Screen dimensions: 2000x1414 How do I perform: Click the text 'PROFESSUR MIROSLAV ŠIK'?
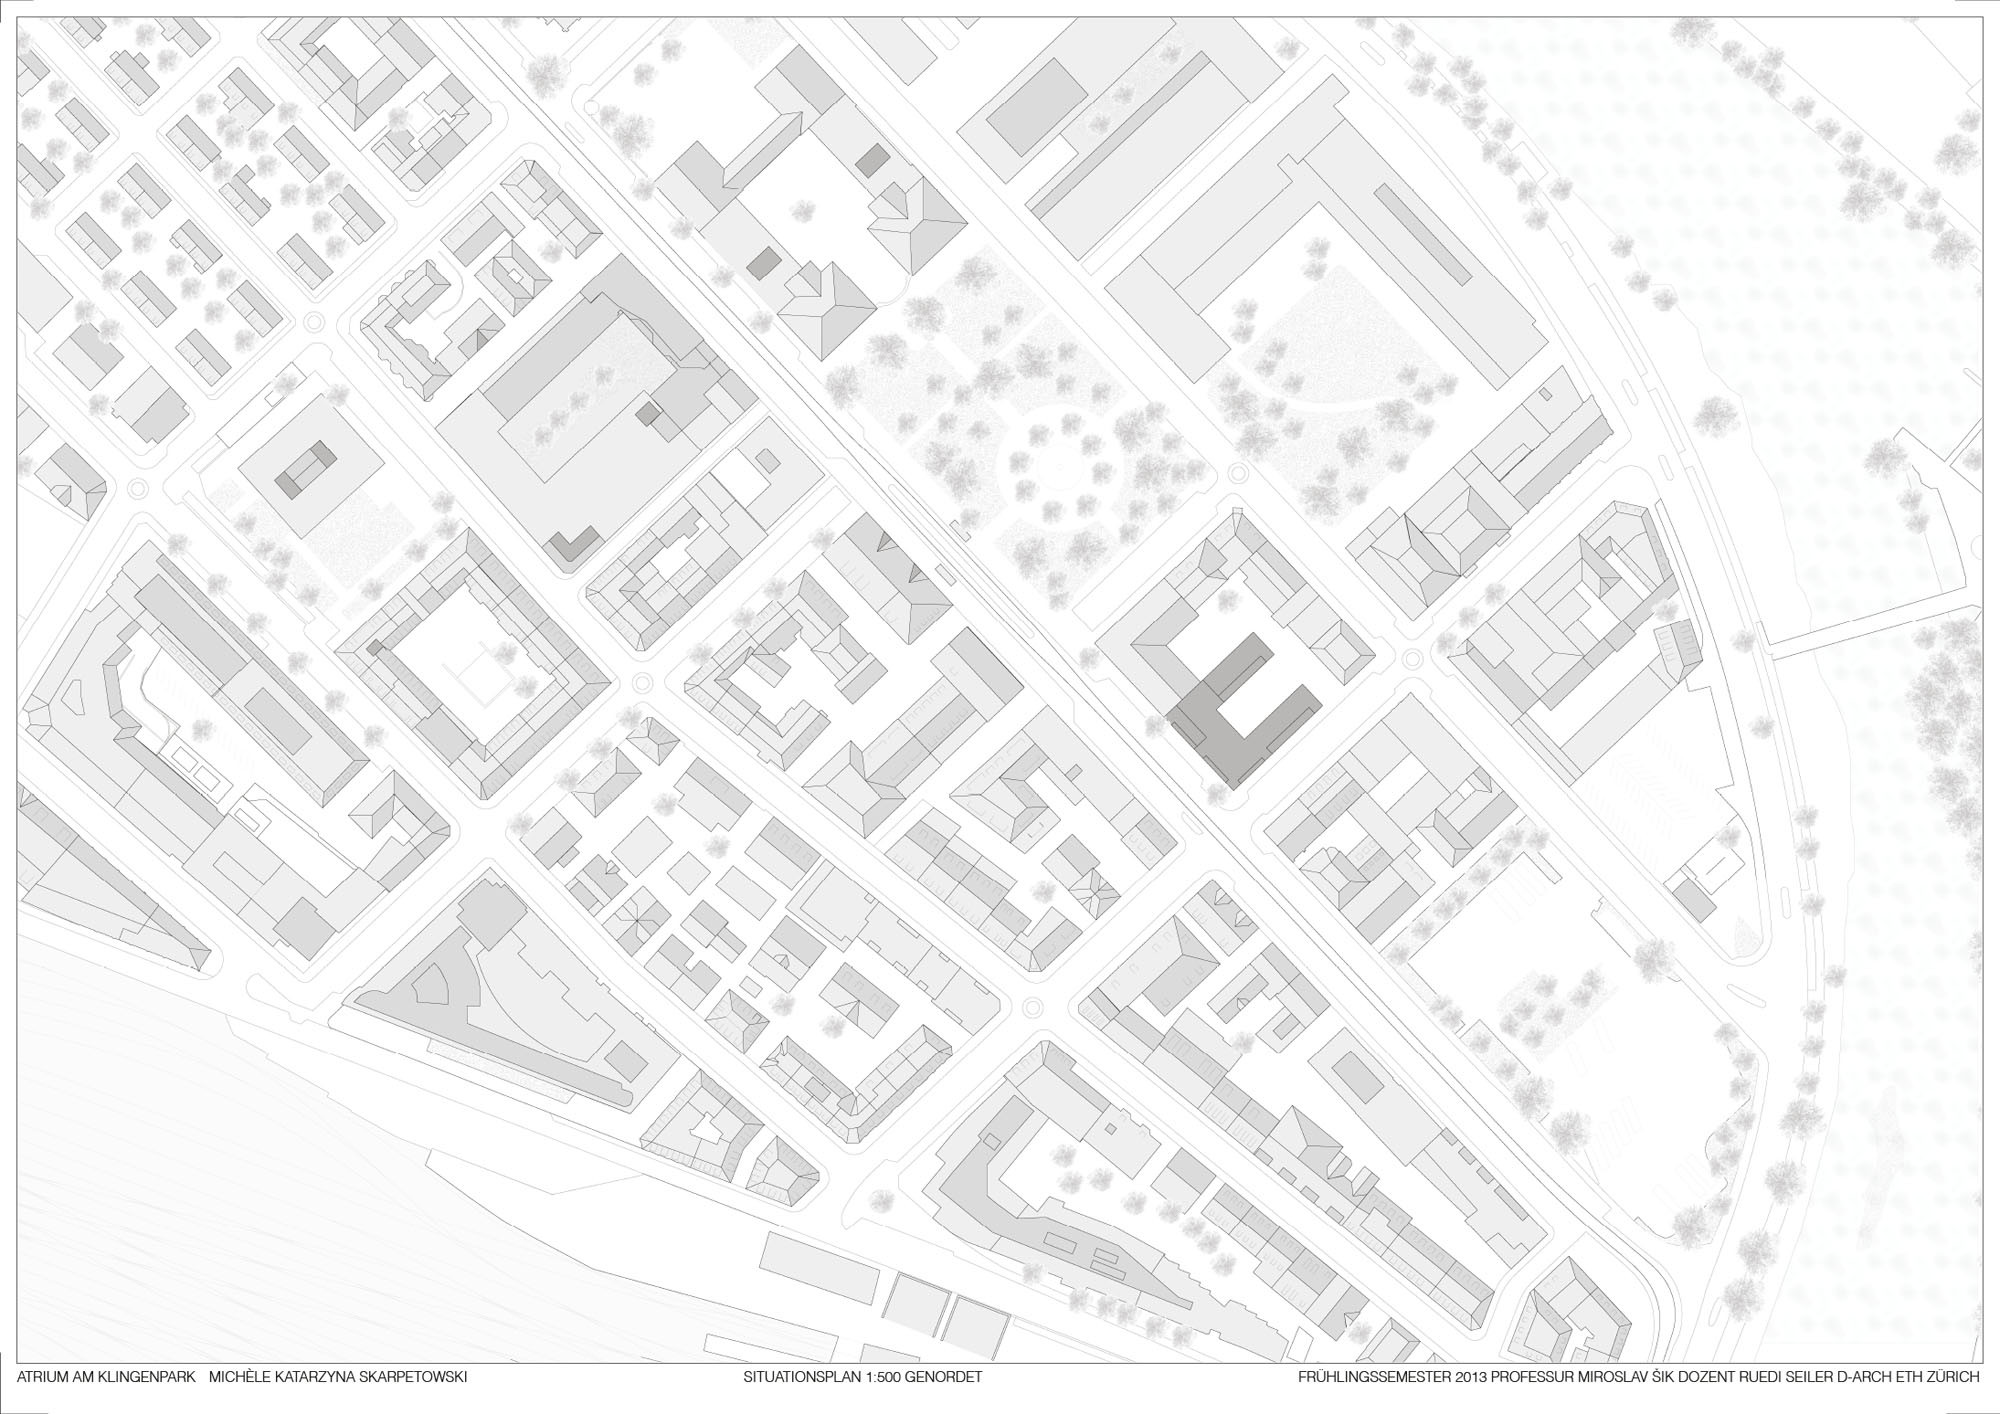1582,1377
